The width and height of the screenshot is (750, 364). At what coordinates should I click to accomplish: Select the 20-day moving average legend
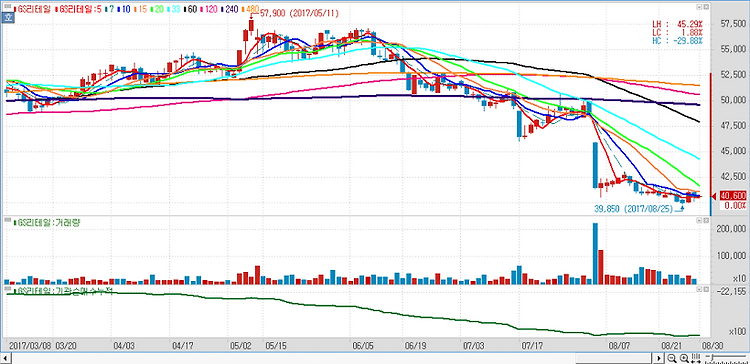point(157,9)
